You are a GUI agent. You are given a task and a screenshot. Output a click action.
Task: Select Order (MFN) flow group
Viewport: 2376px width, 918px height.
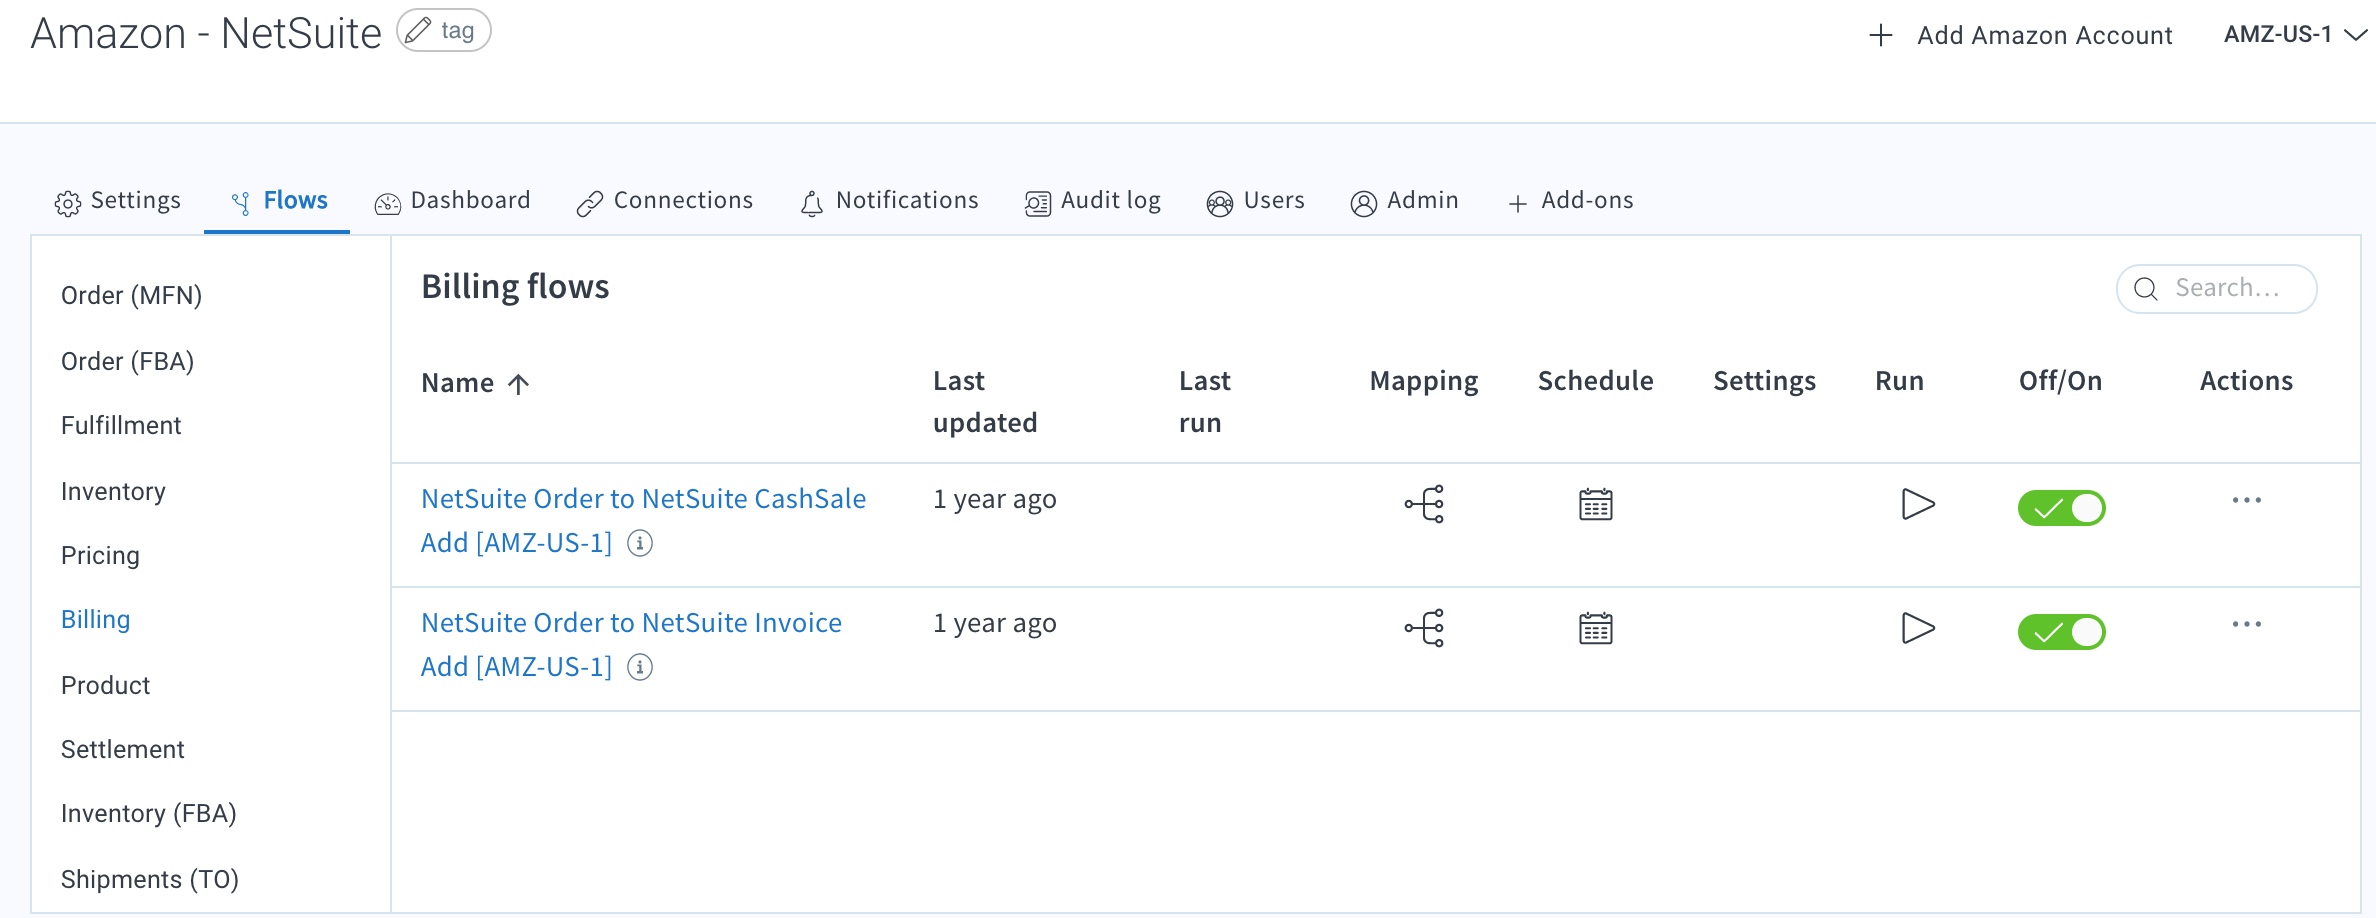point(131,295)
